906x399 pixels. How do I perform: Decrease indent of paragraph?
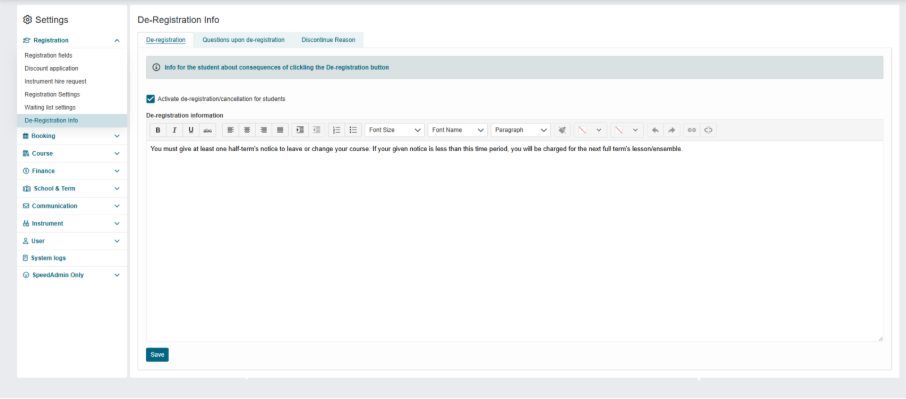point(316,130)
